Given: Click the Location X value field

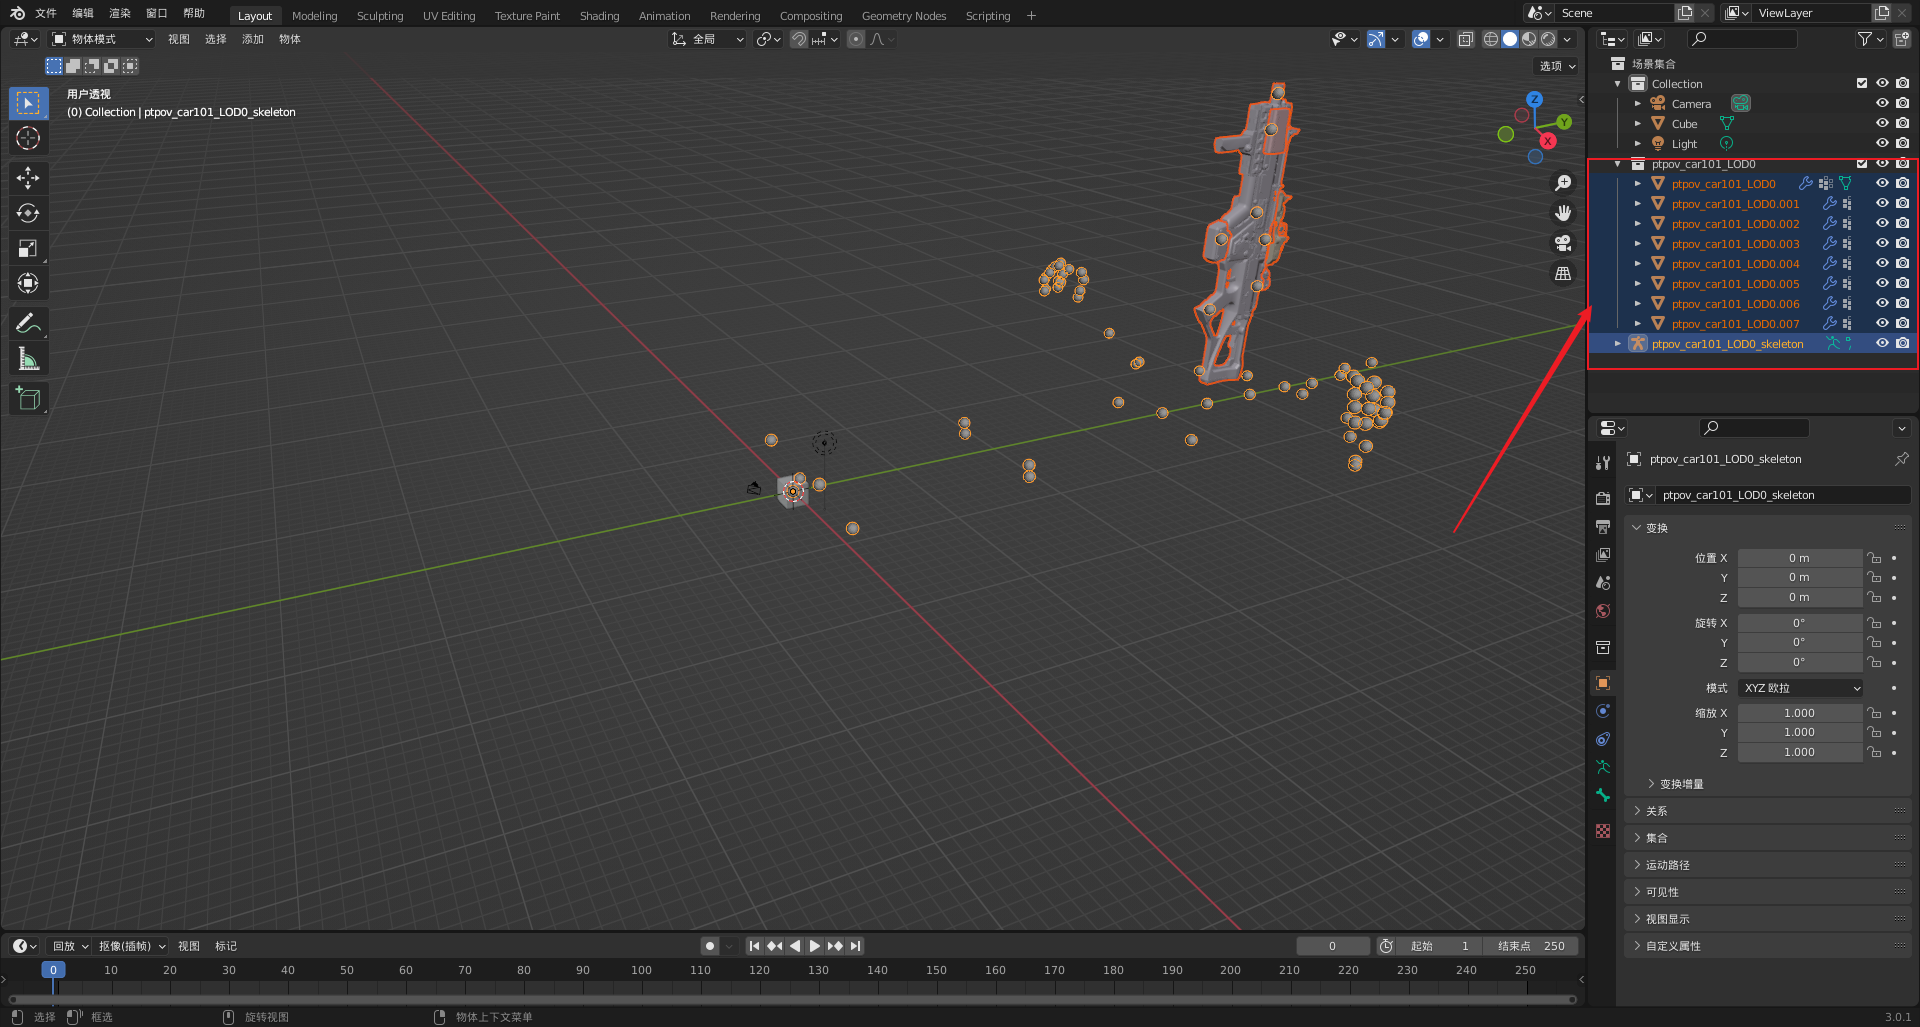Looking at the screenshot, I should tap(1798, 558).
